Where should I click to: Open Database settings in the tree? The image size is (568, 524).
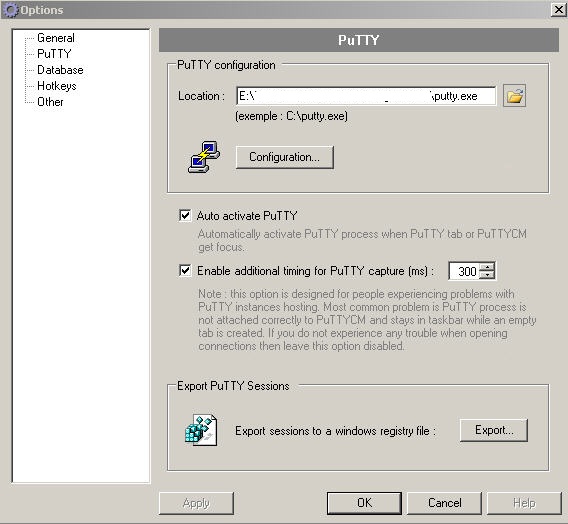click(x=60, y=70)
